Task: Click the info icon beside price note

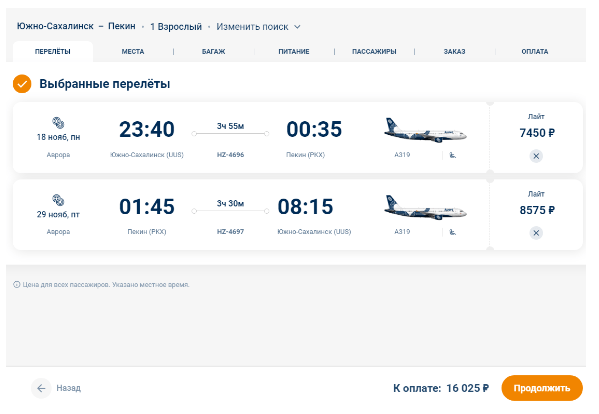Action: pyautogui.click(x=16, y=285)
